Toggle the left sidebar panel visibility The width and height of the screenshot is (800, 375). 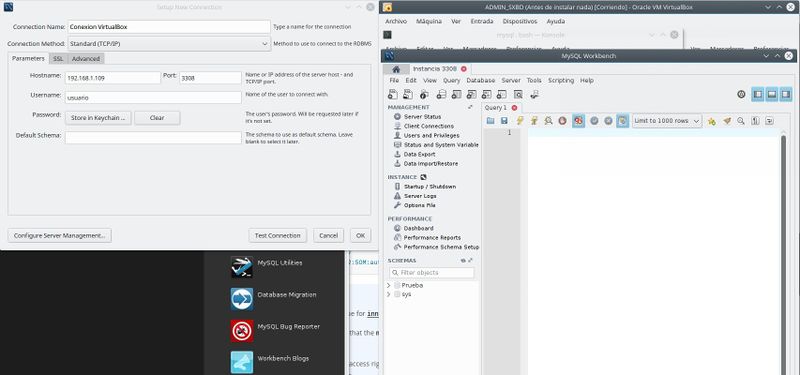click(758, 94)
